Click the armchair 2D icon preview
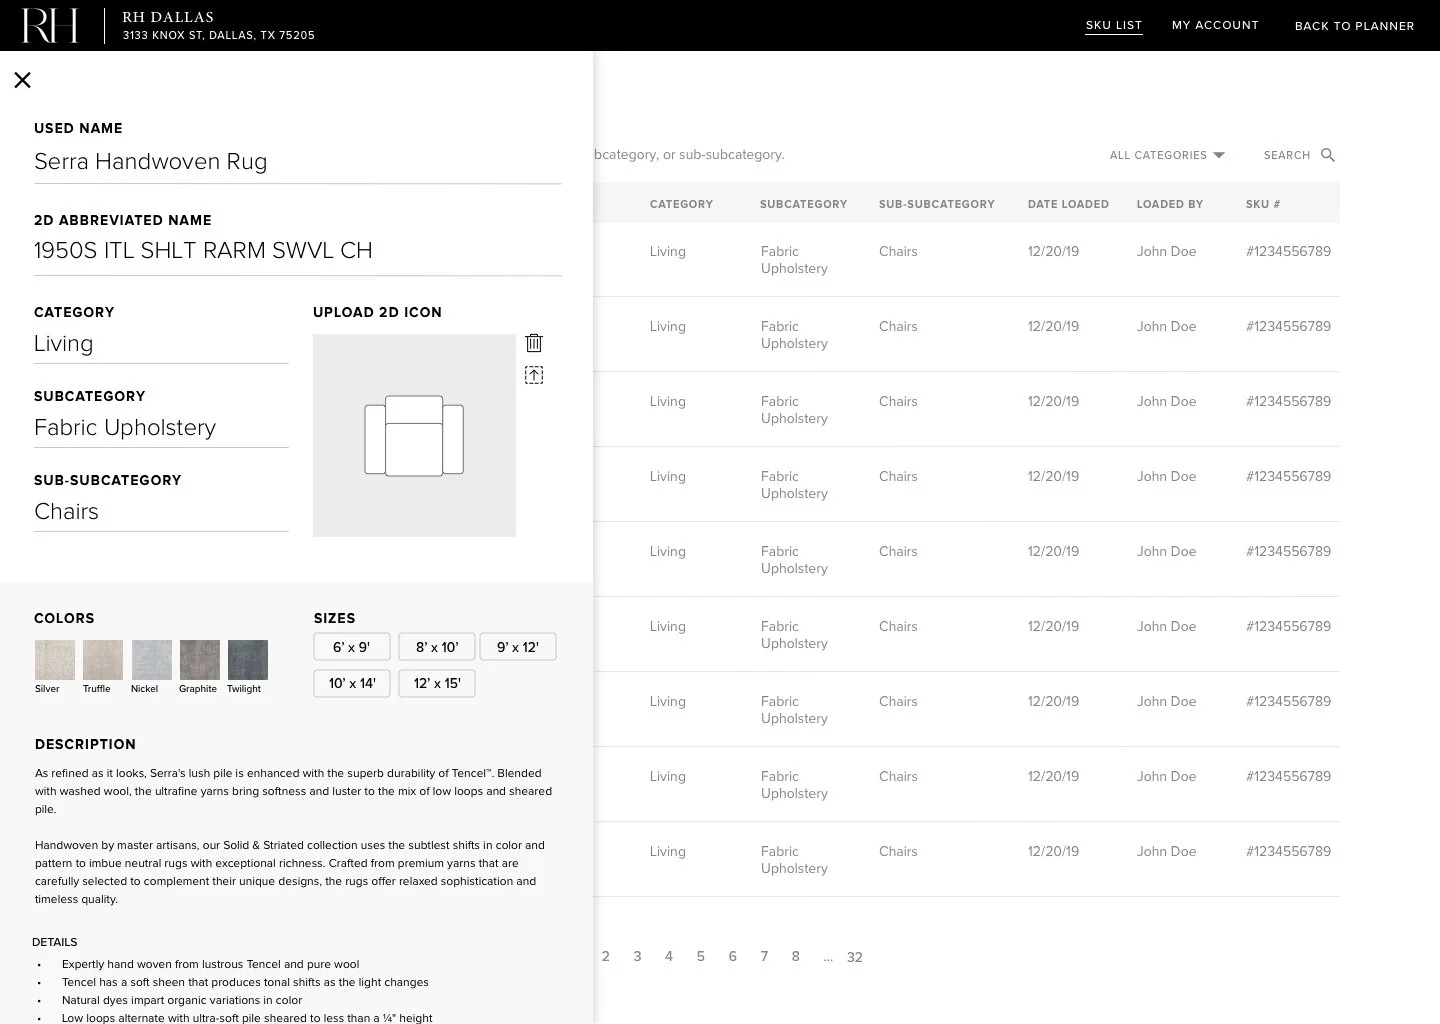The image size is (1440, 1024). [x=414, y=436]
